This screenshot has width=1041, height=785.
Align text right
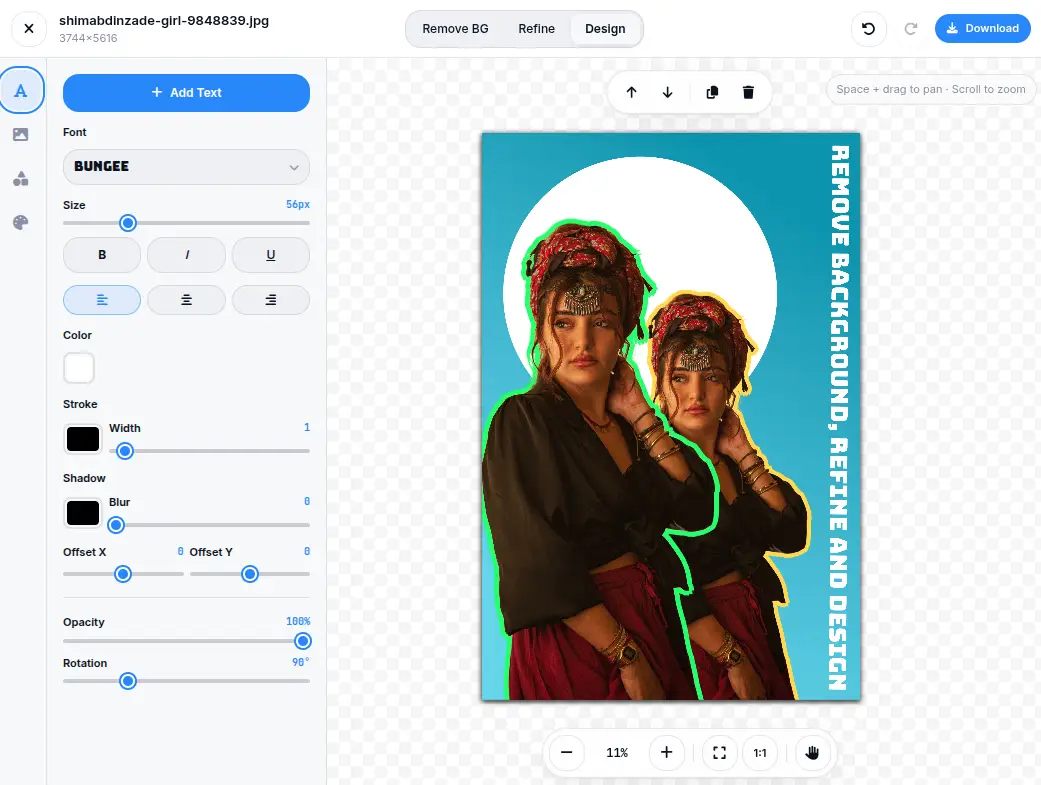click(x=271, y=300)
